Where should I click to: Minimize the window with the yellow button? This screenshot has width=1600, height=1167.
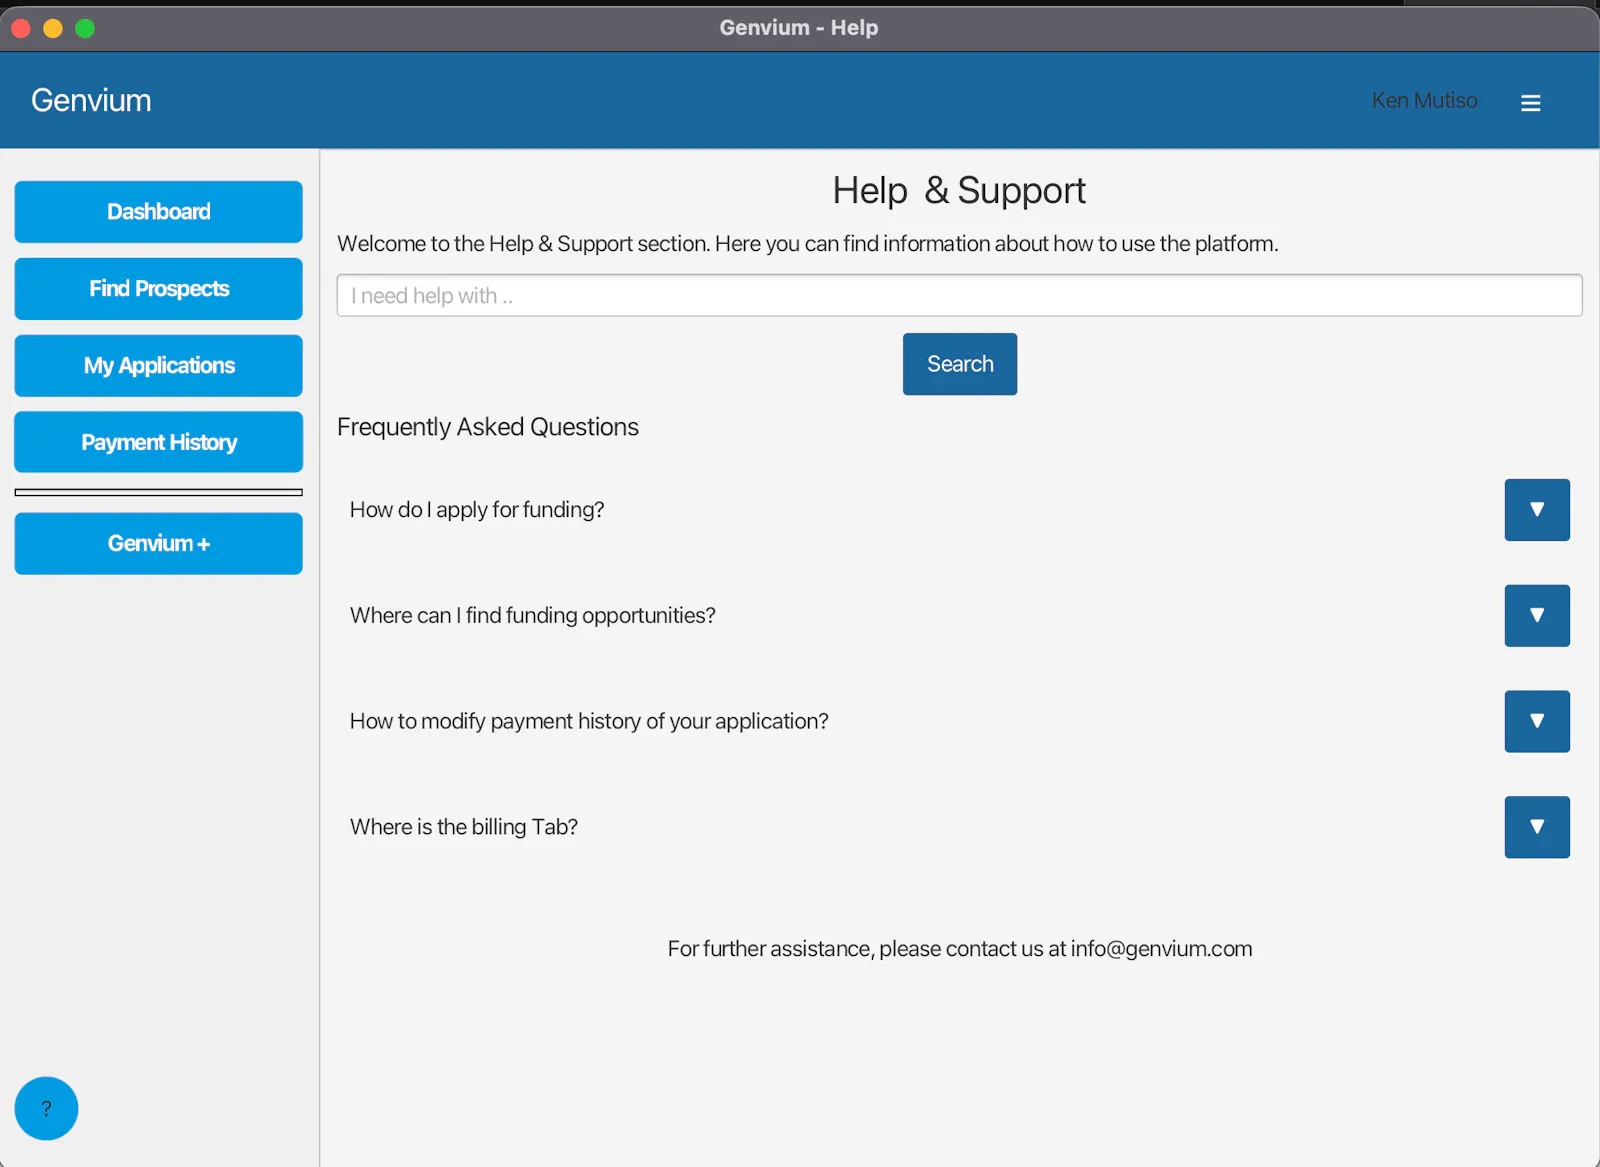point(53,28)
